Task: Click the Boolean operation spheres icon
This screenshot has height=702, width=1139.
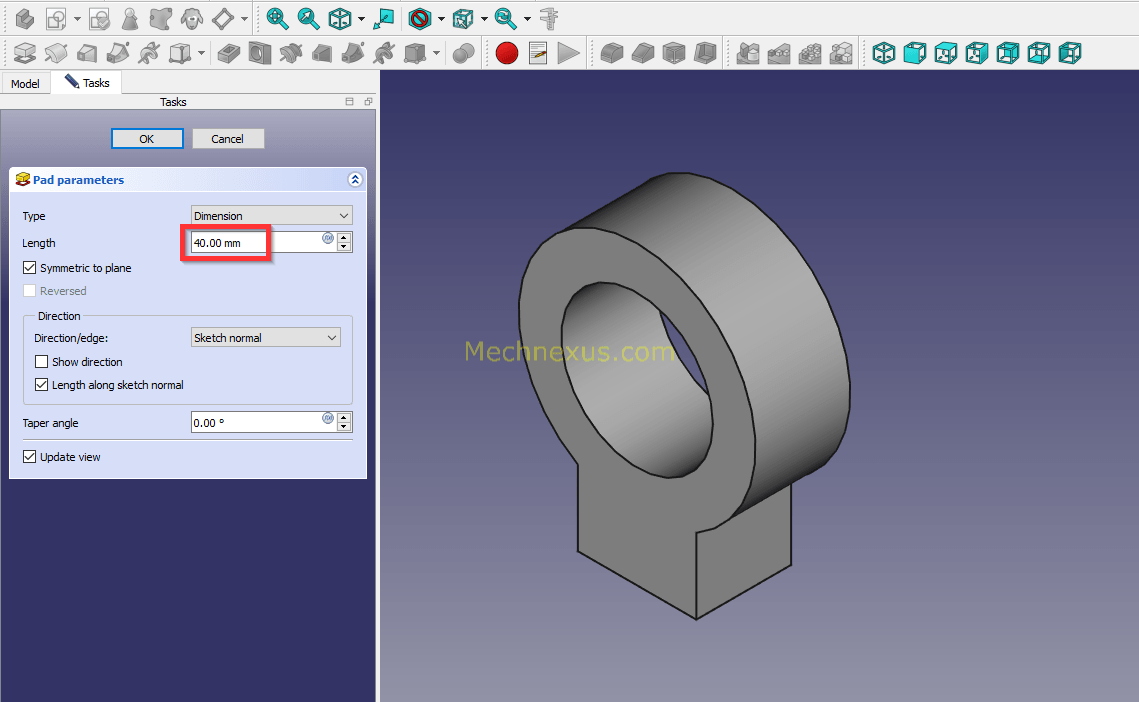Action: click(x=463, y=53)
